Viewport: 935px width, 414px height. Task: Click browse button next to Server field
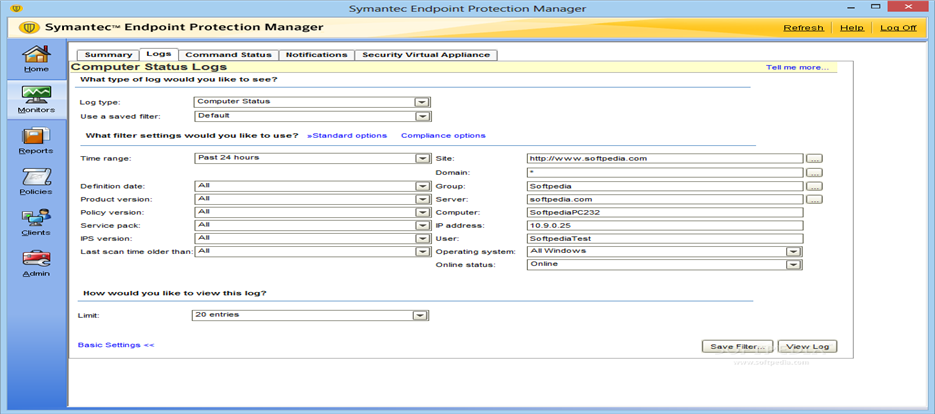[x=814, y=199]
